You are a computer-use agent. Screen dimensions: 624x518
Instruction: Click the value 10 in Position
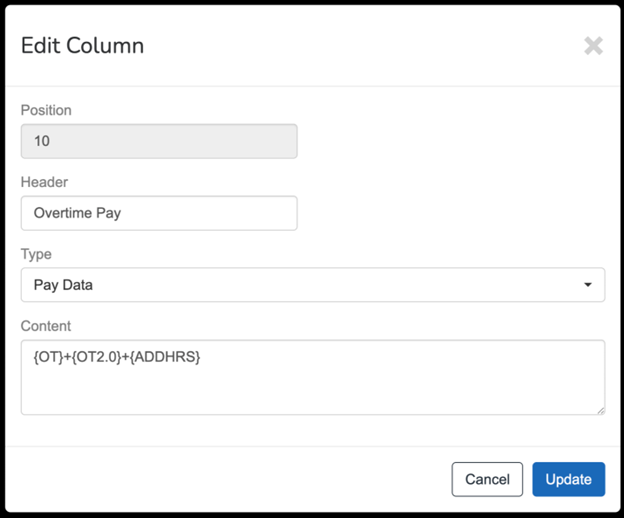pos(42,141)
